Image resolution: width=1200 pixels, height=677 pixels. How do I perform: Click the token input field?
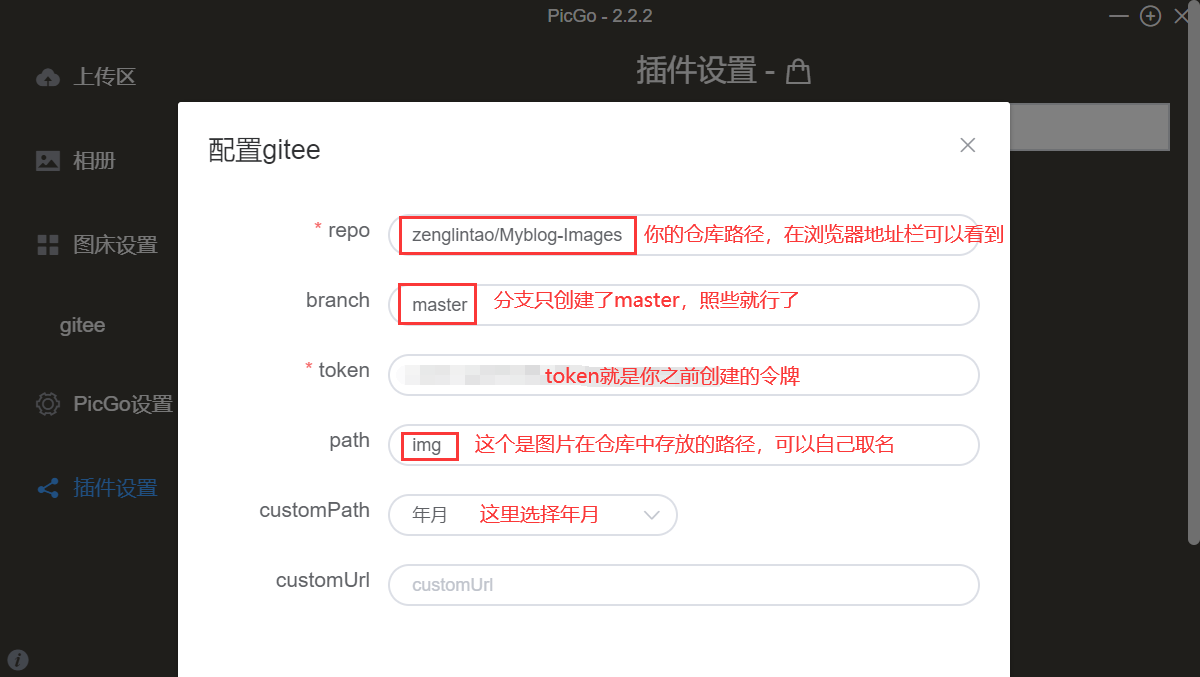683,375
